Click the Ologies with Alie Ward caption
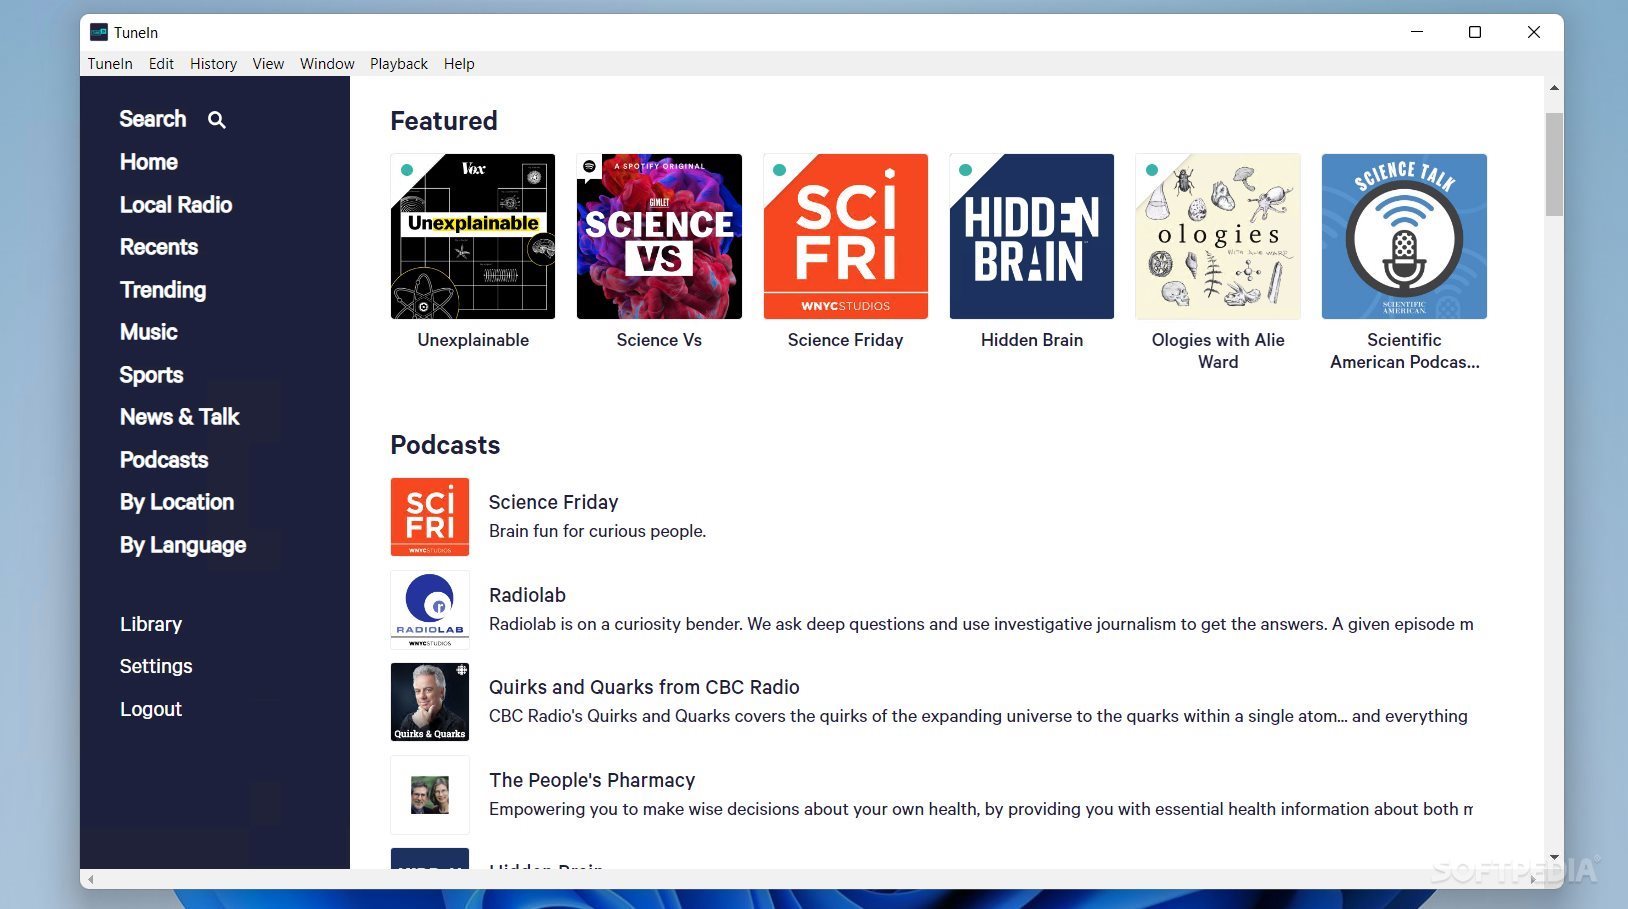This screenshot has height=909, width=1628. tap(1218, 351)
